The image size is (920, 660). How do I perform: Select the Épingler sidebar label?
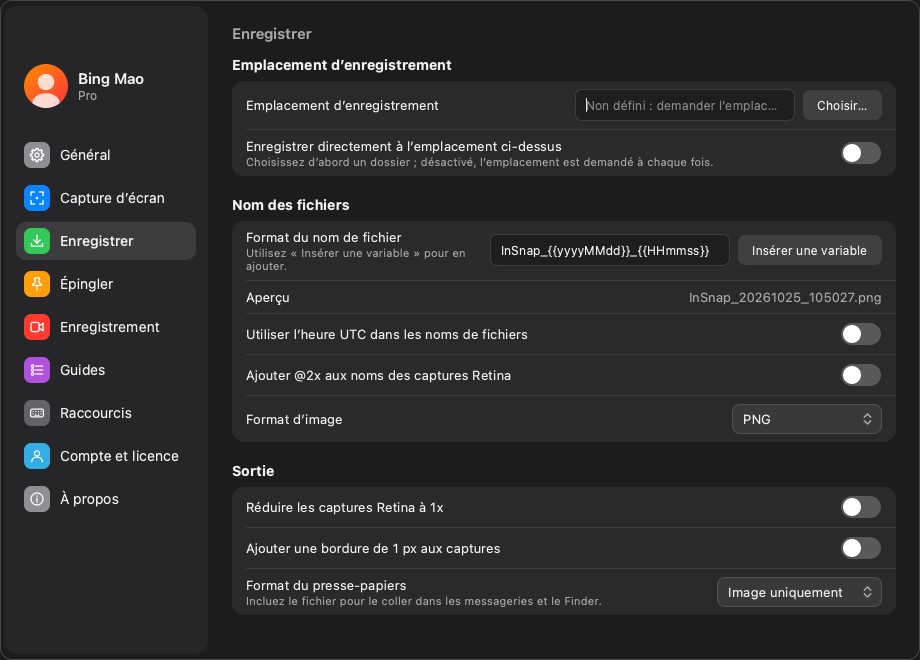click(x=86, y=285)
